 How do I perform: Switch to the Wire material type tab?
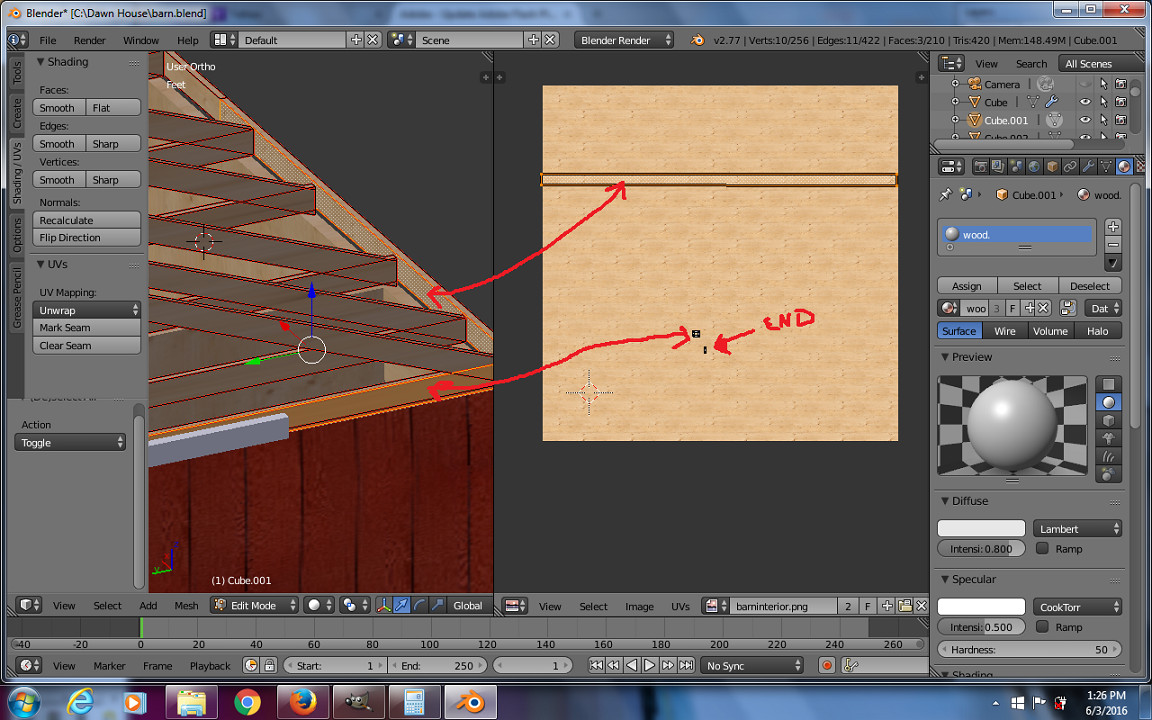pyautogui.click(x=1004, y=331)
